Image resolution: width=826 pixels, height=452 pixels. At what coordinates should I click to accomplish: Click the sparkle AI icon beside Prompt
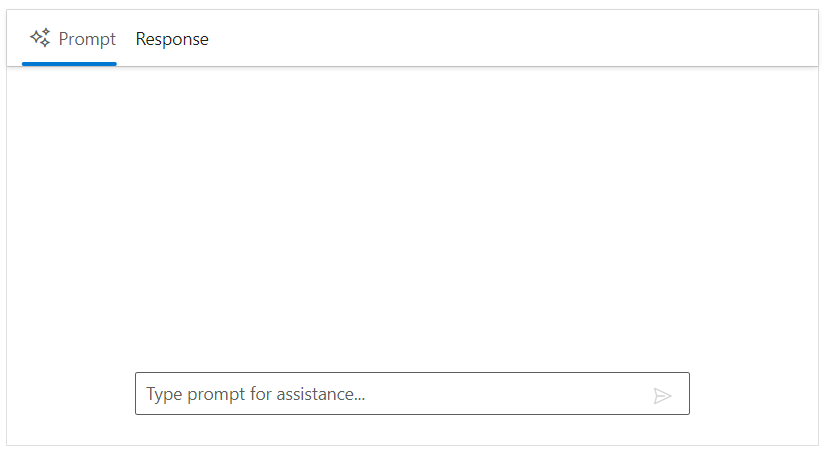coord(40,38)
